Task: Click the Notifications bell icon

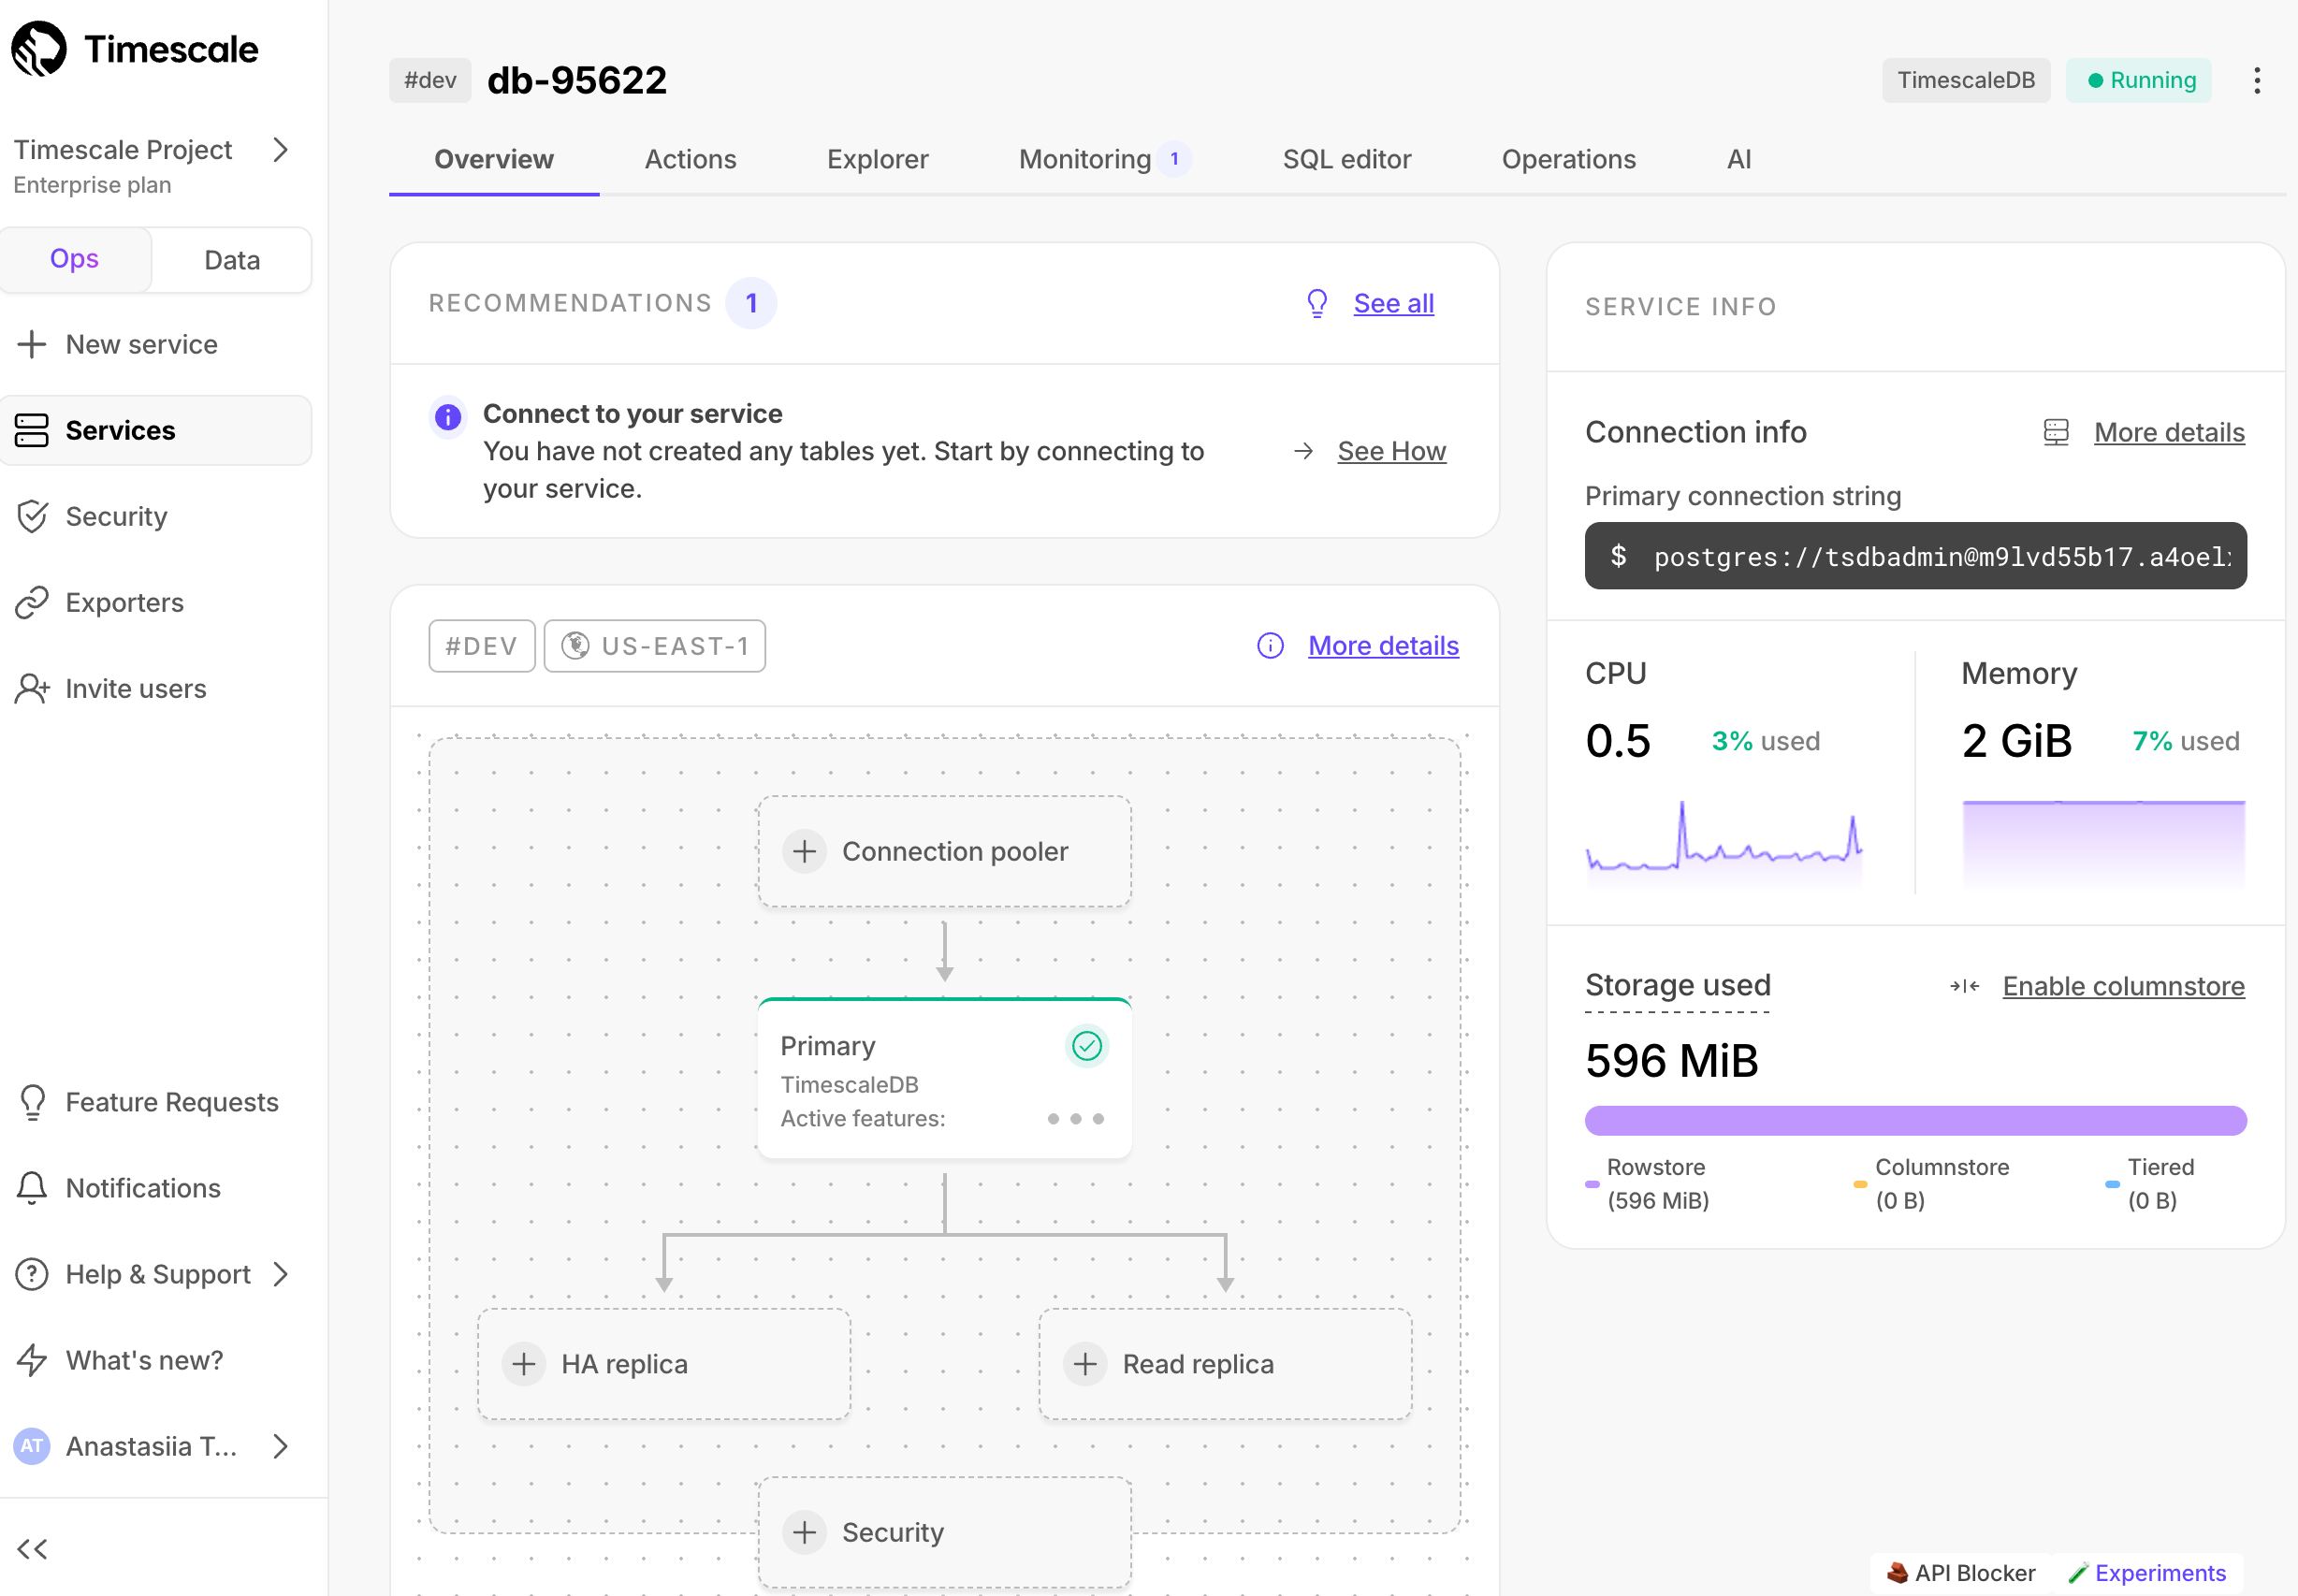Action: click(x=32, y=1188)
